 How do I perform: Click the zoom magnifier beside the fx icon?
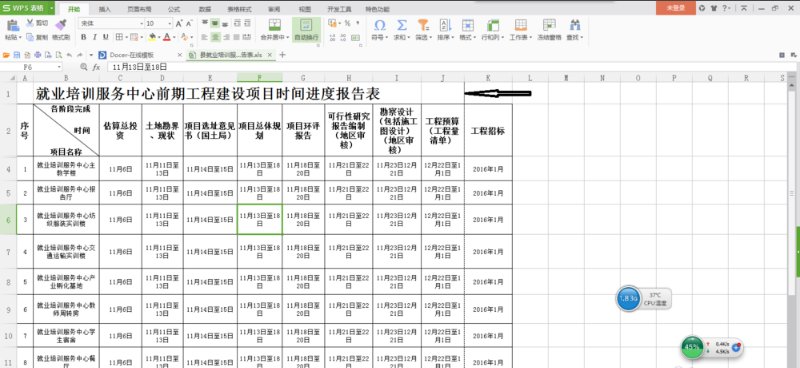[x=84, y=67]
